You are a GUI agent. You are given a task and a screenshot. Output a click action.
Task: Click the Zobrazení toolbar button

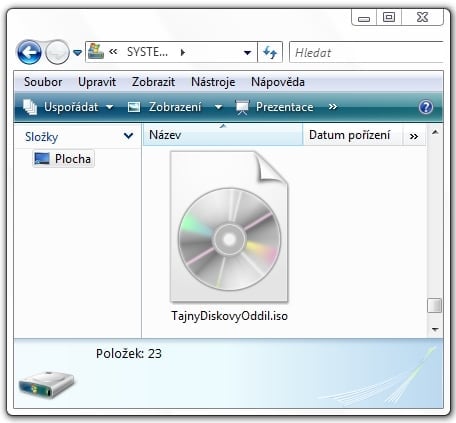pyautogui.click(x=165, y=107)
